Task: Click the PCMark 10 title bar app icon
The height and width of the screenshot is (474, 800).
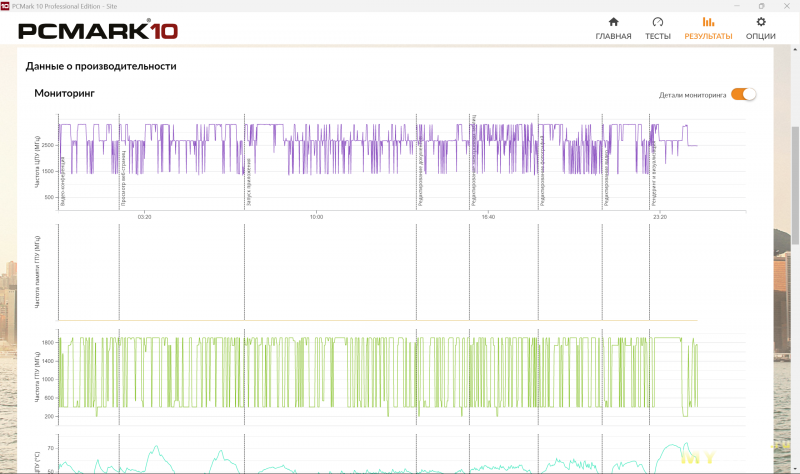Action: 6,5
